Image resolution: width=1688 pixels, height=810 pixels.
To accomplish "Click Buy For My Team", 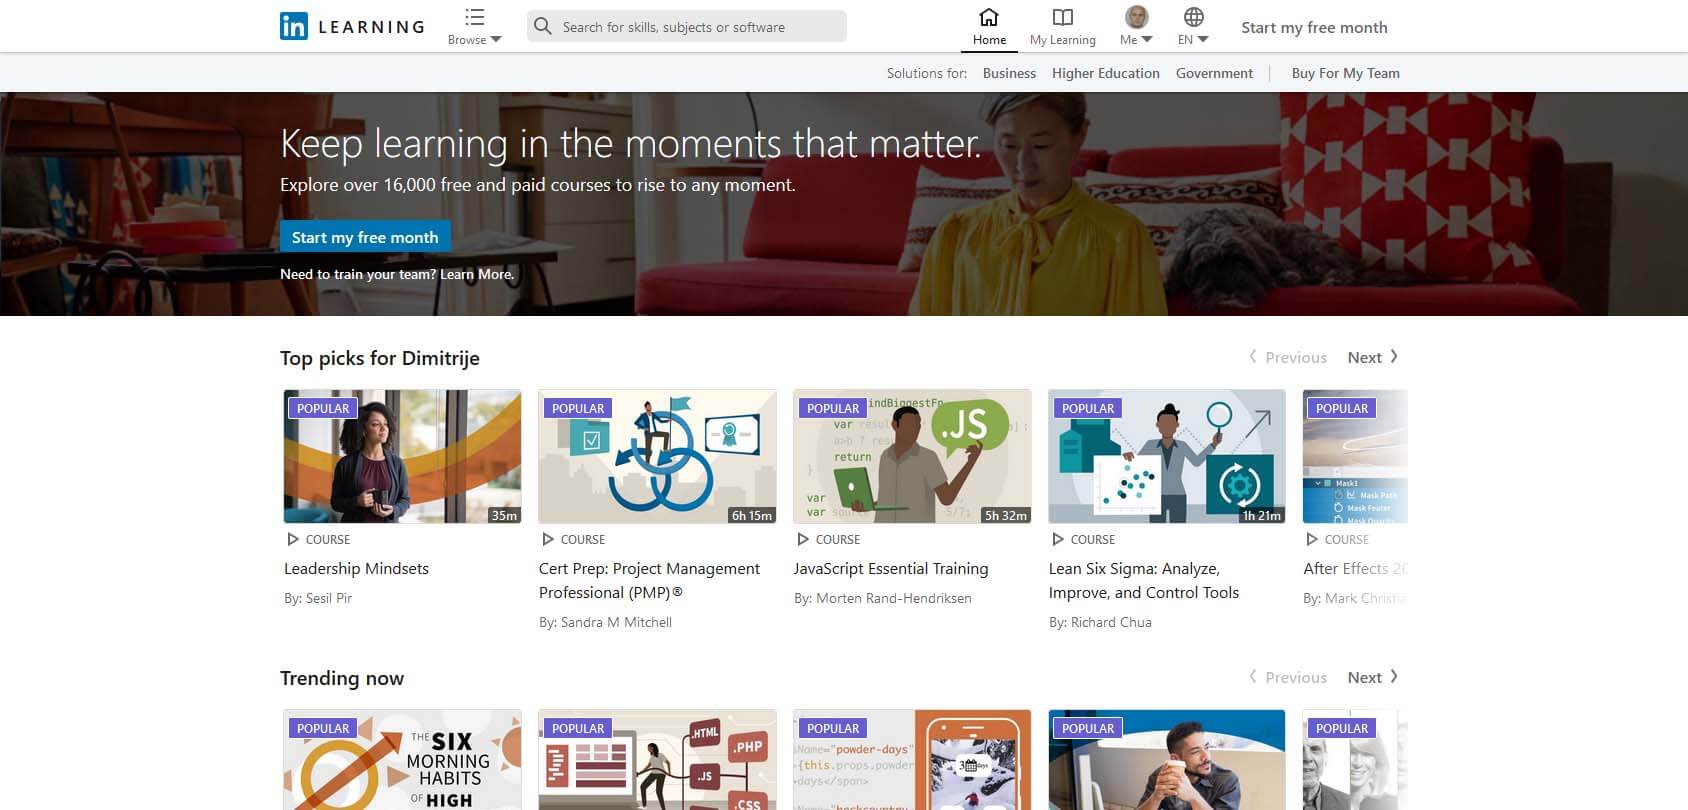I will coord(1345,73).
